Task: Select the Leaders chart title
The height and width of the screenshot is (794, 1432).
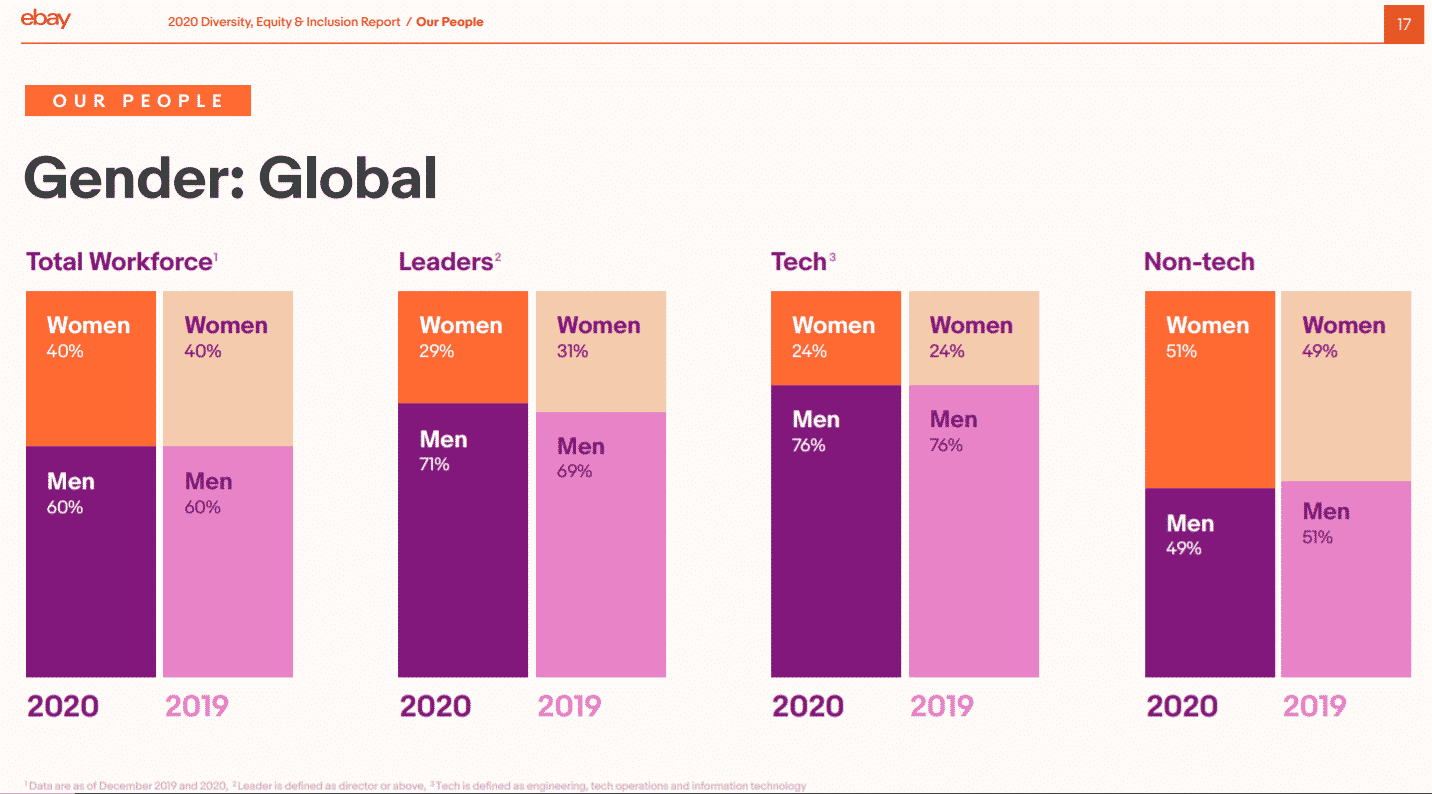Action: (x=446, y=262)
